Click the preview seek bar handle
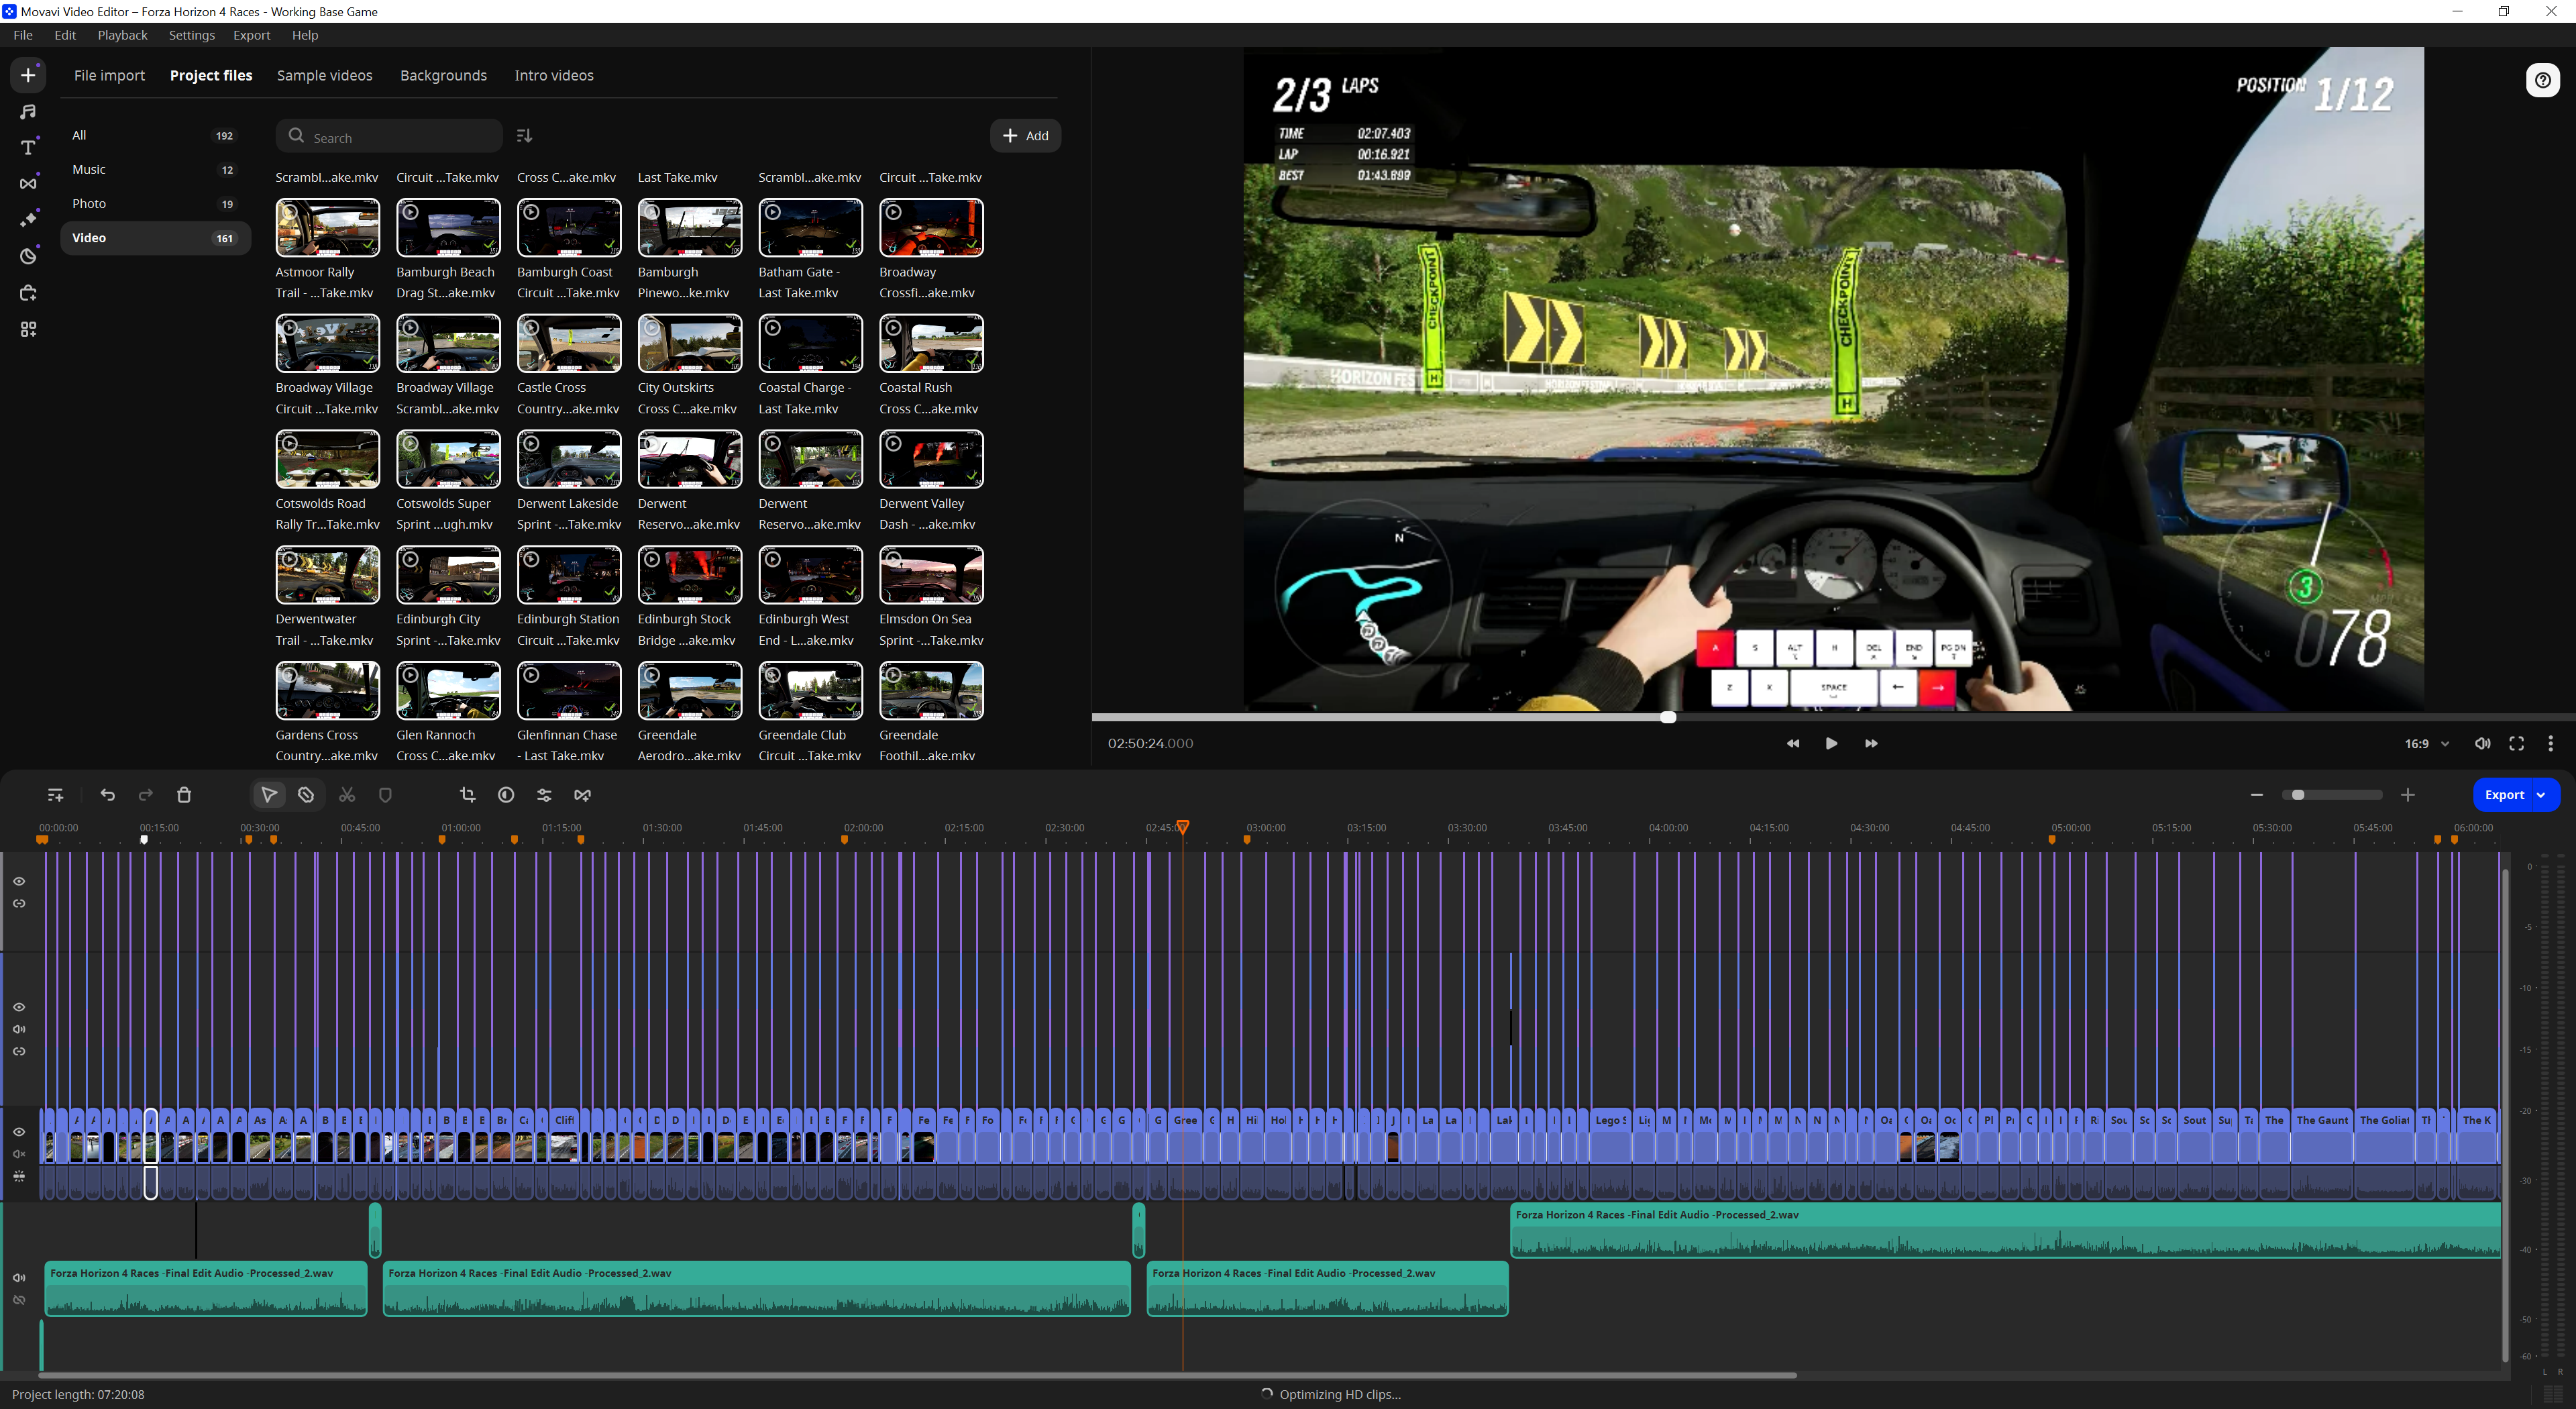Screen dimensions: 2576x1409 1668,717
